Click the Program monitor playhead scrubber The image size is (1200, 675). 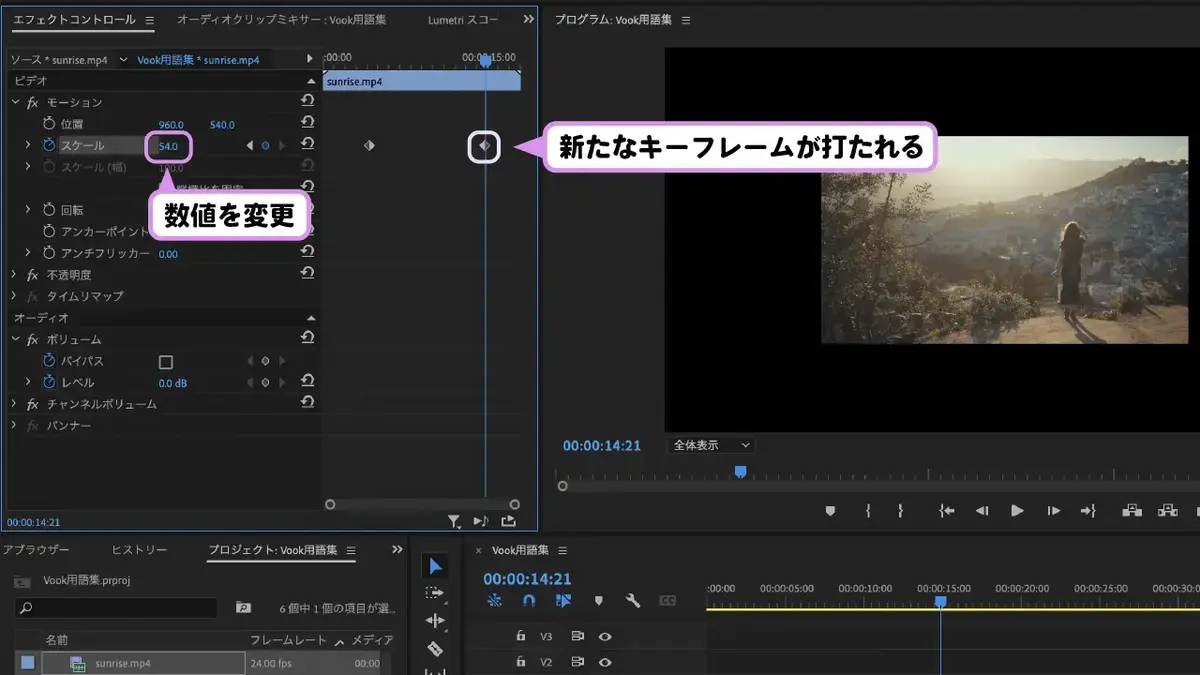tap(740, 471)
